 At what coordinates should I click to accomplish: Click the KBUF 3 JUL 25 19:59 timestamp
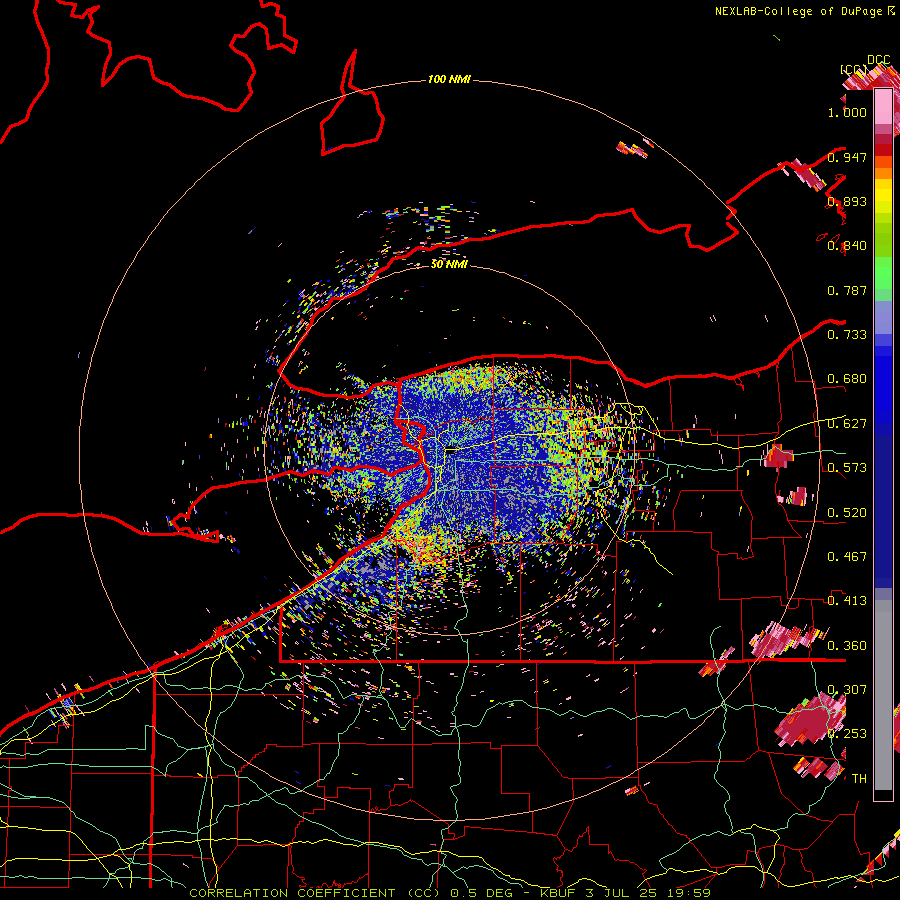[625, 893]
